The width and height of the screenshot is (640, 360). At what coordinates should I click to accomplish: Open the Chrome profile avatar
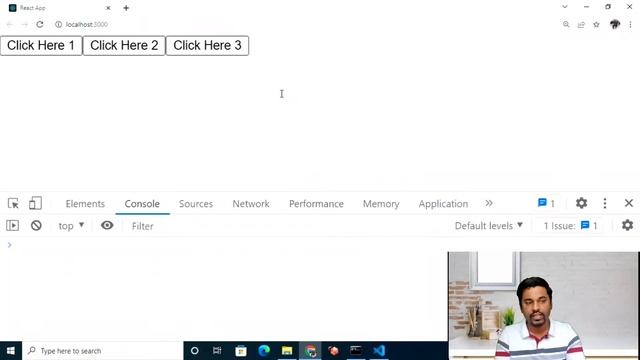point(615,24)
